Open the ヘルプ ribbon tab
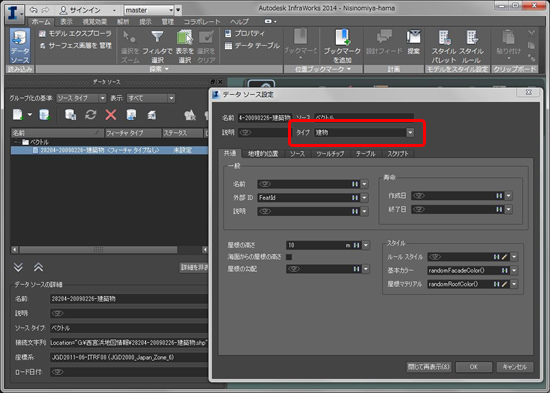 239,22
